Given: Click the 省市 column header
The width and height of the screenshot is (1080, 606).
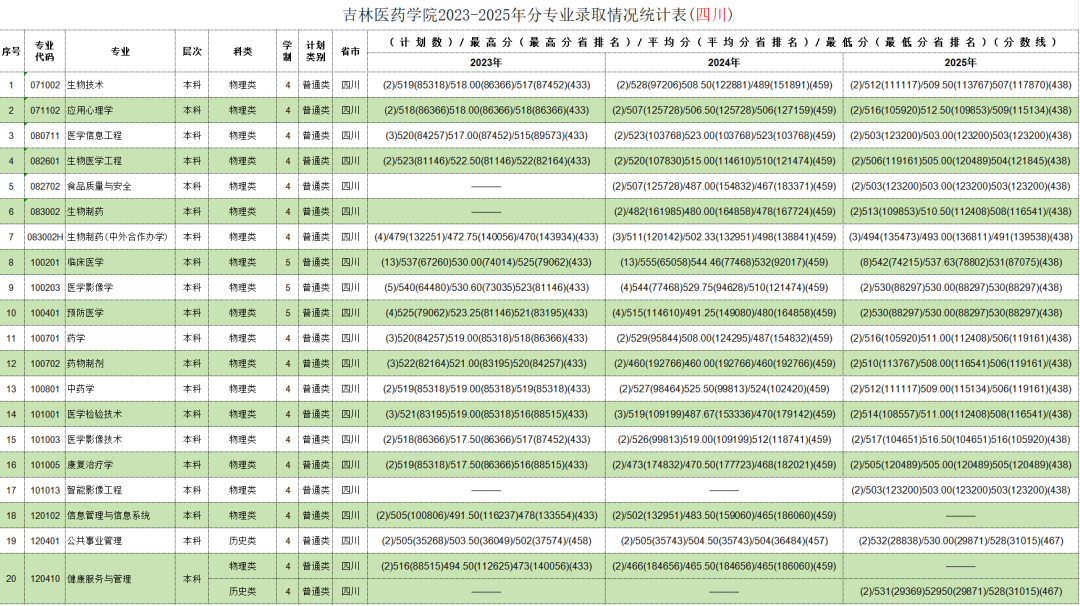Looking at the screenshot, I should (x=351, y=52).
